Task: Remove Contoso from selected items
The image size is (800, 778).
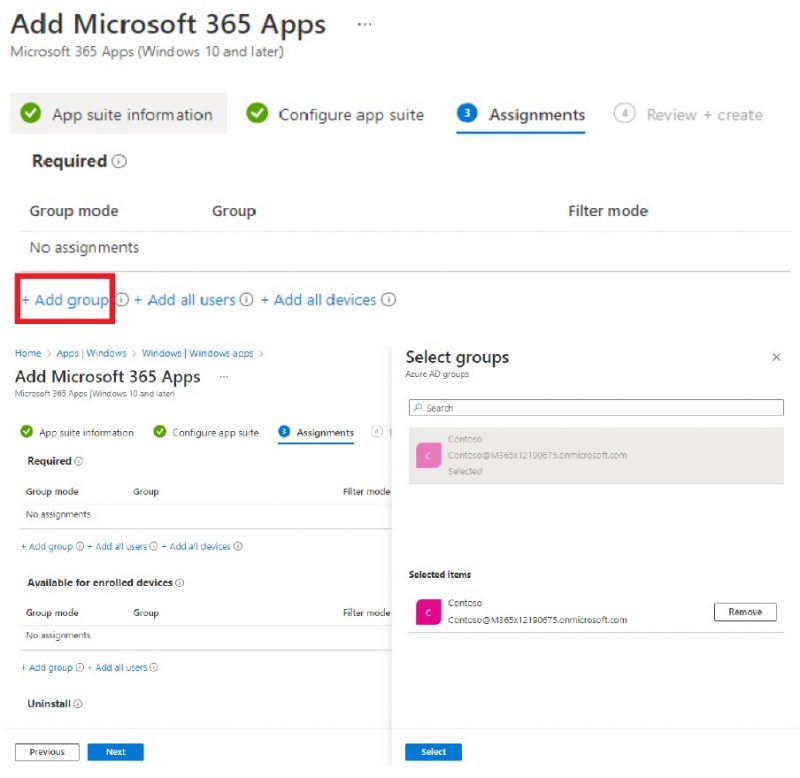Action: (x=745, y=612)
